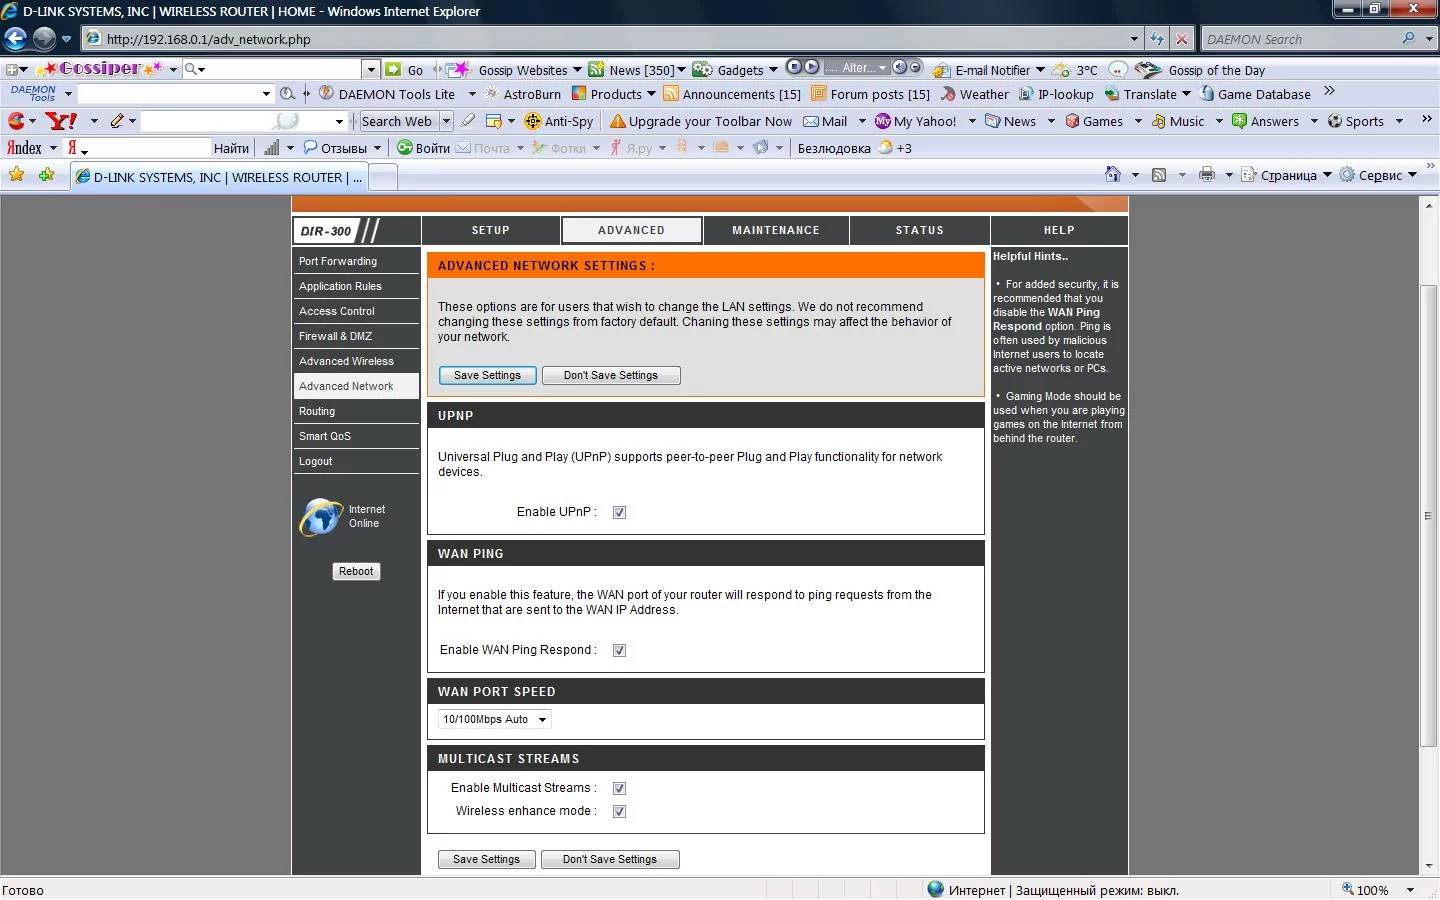Click the Refresh page icon beside address bar

1157,39
